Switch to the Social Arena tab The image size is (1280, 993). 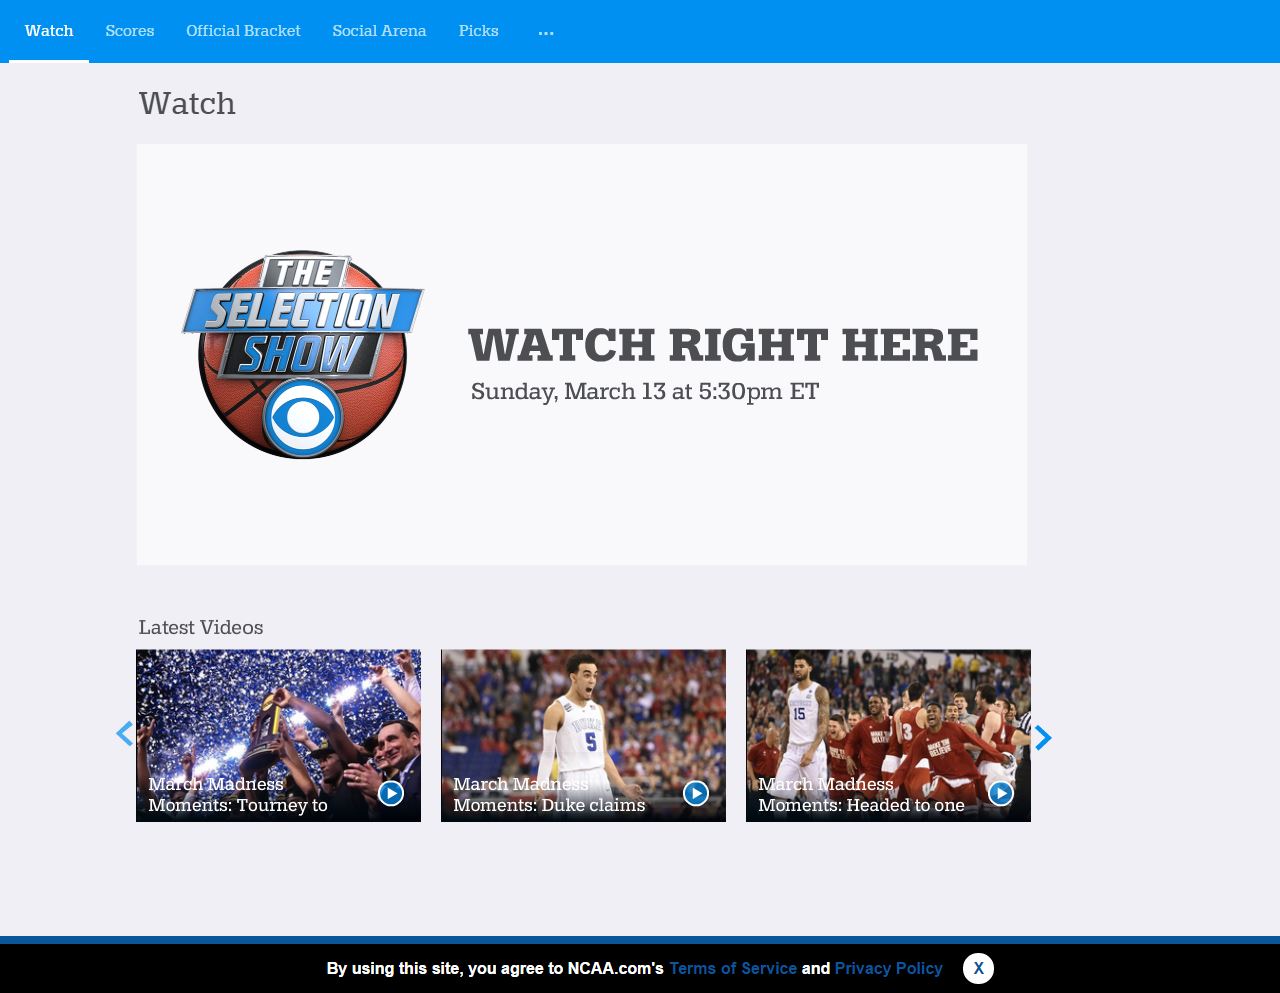pyautogui.click(x=379, y=31)
